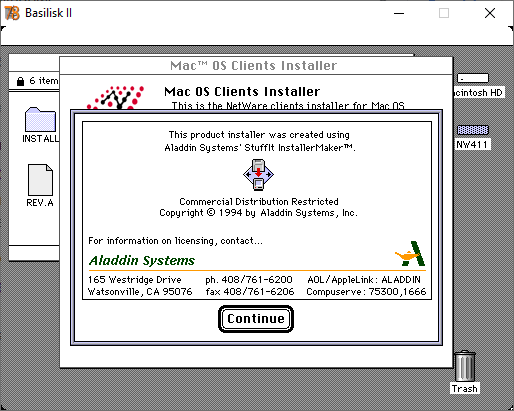Click the Aladdin Systems green heading
514x411 pixels.
pyautogui.click(x=142, y=261)
